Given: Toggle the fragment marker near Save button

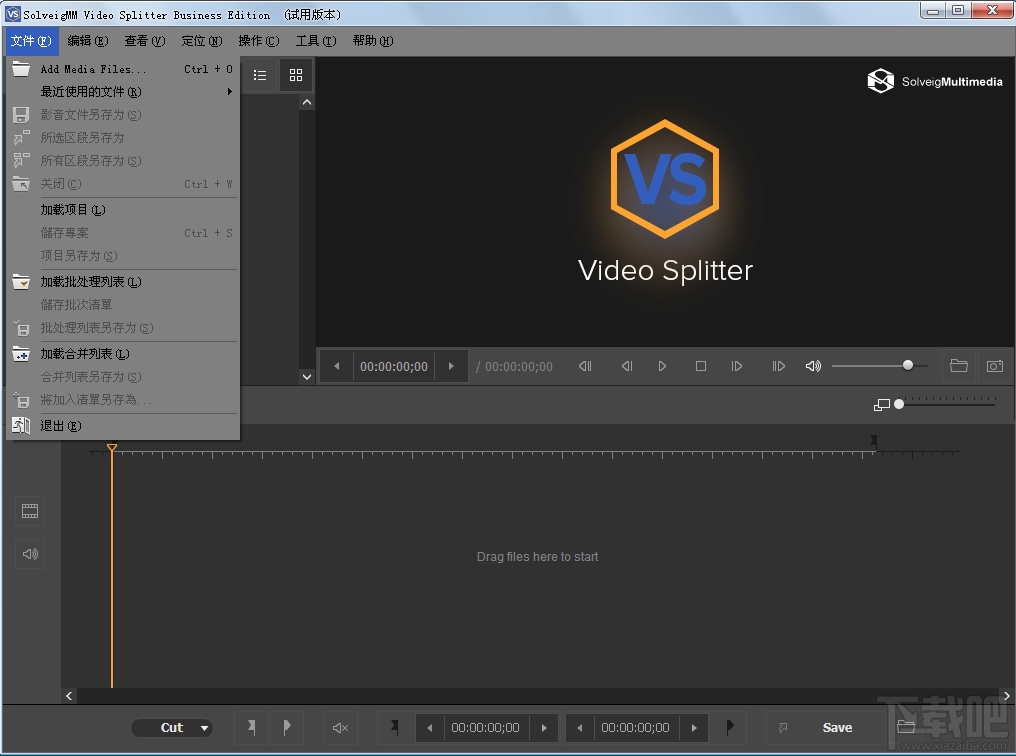Looking at the screenshot, I should tap(785, 727).
